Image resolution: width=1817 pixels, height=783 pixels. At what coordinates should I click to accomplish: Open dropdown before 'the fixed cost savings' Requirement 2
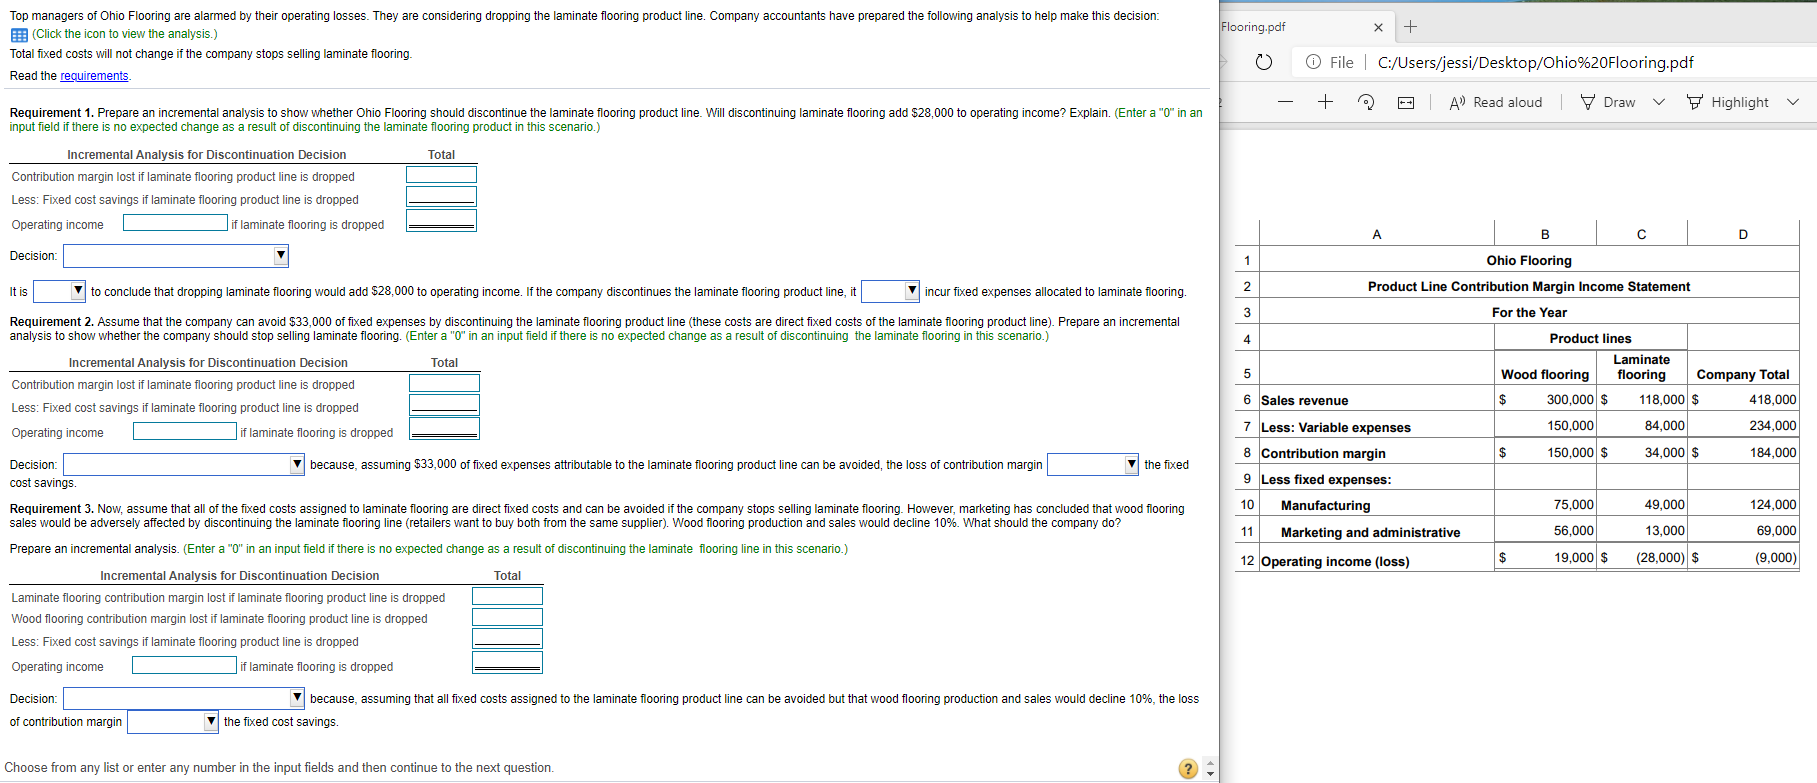pos(1093,464)
